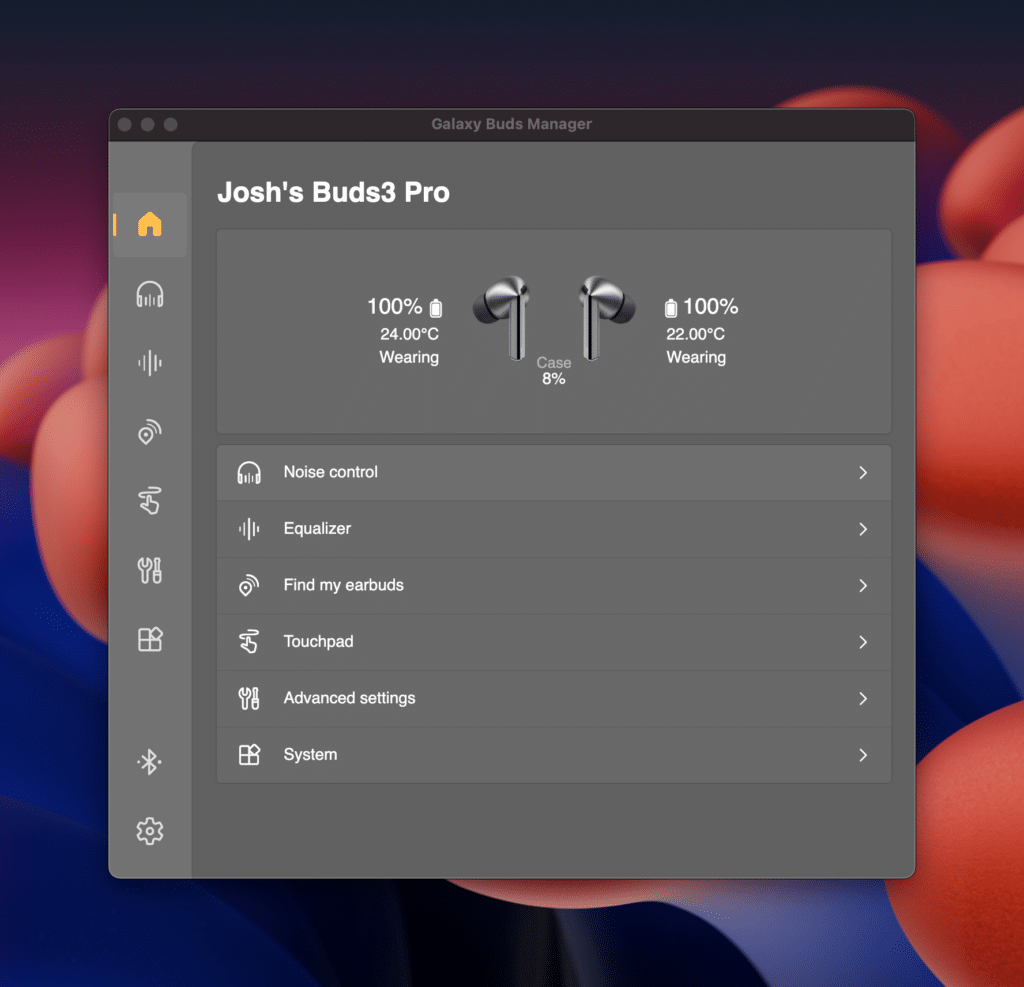Expand the Noise control row chevron
The width and height of the screenshot is (1024, 987).
(x=863, y=473)
